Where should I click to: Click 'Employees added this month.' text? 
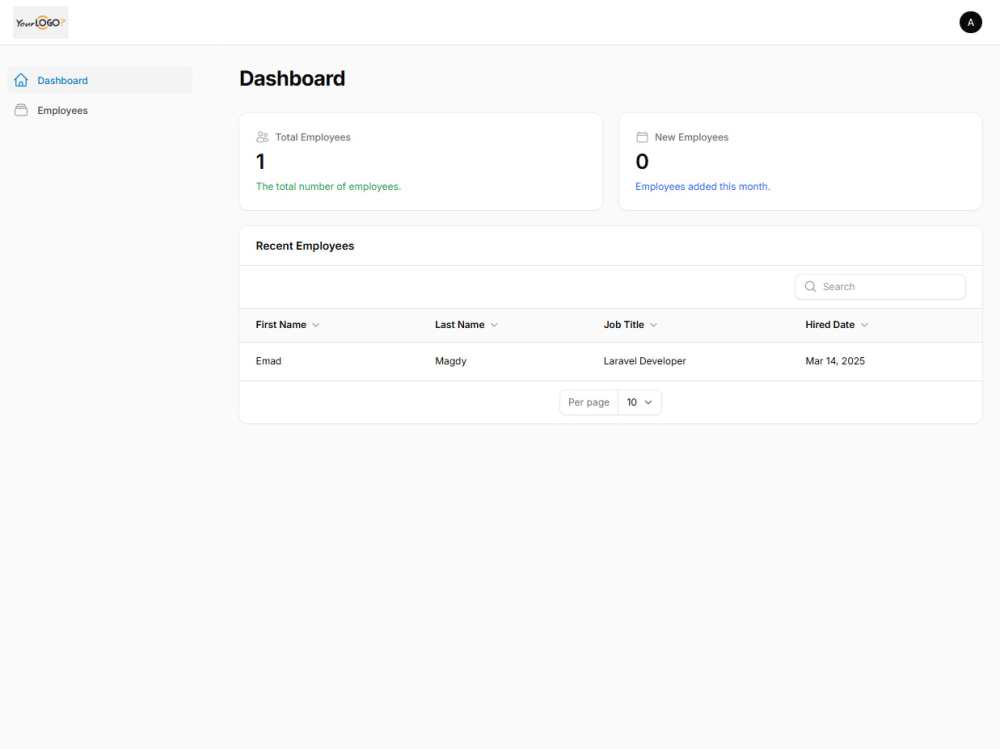pos(703,186)
